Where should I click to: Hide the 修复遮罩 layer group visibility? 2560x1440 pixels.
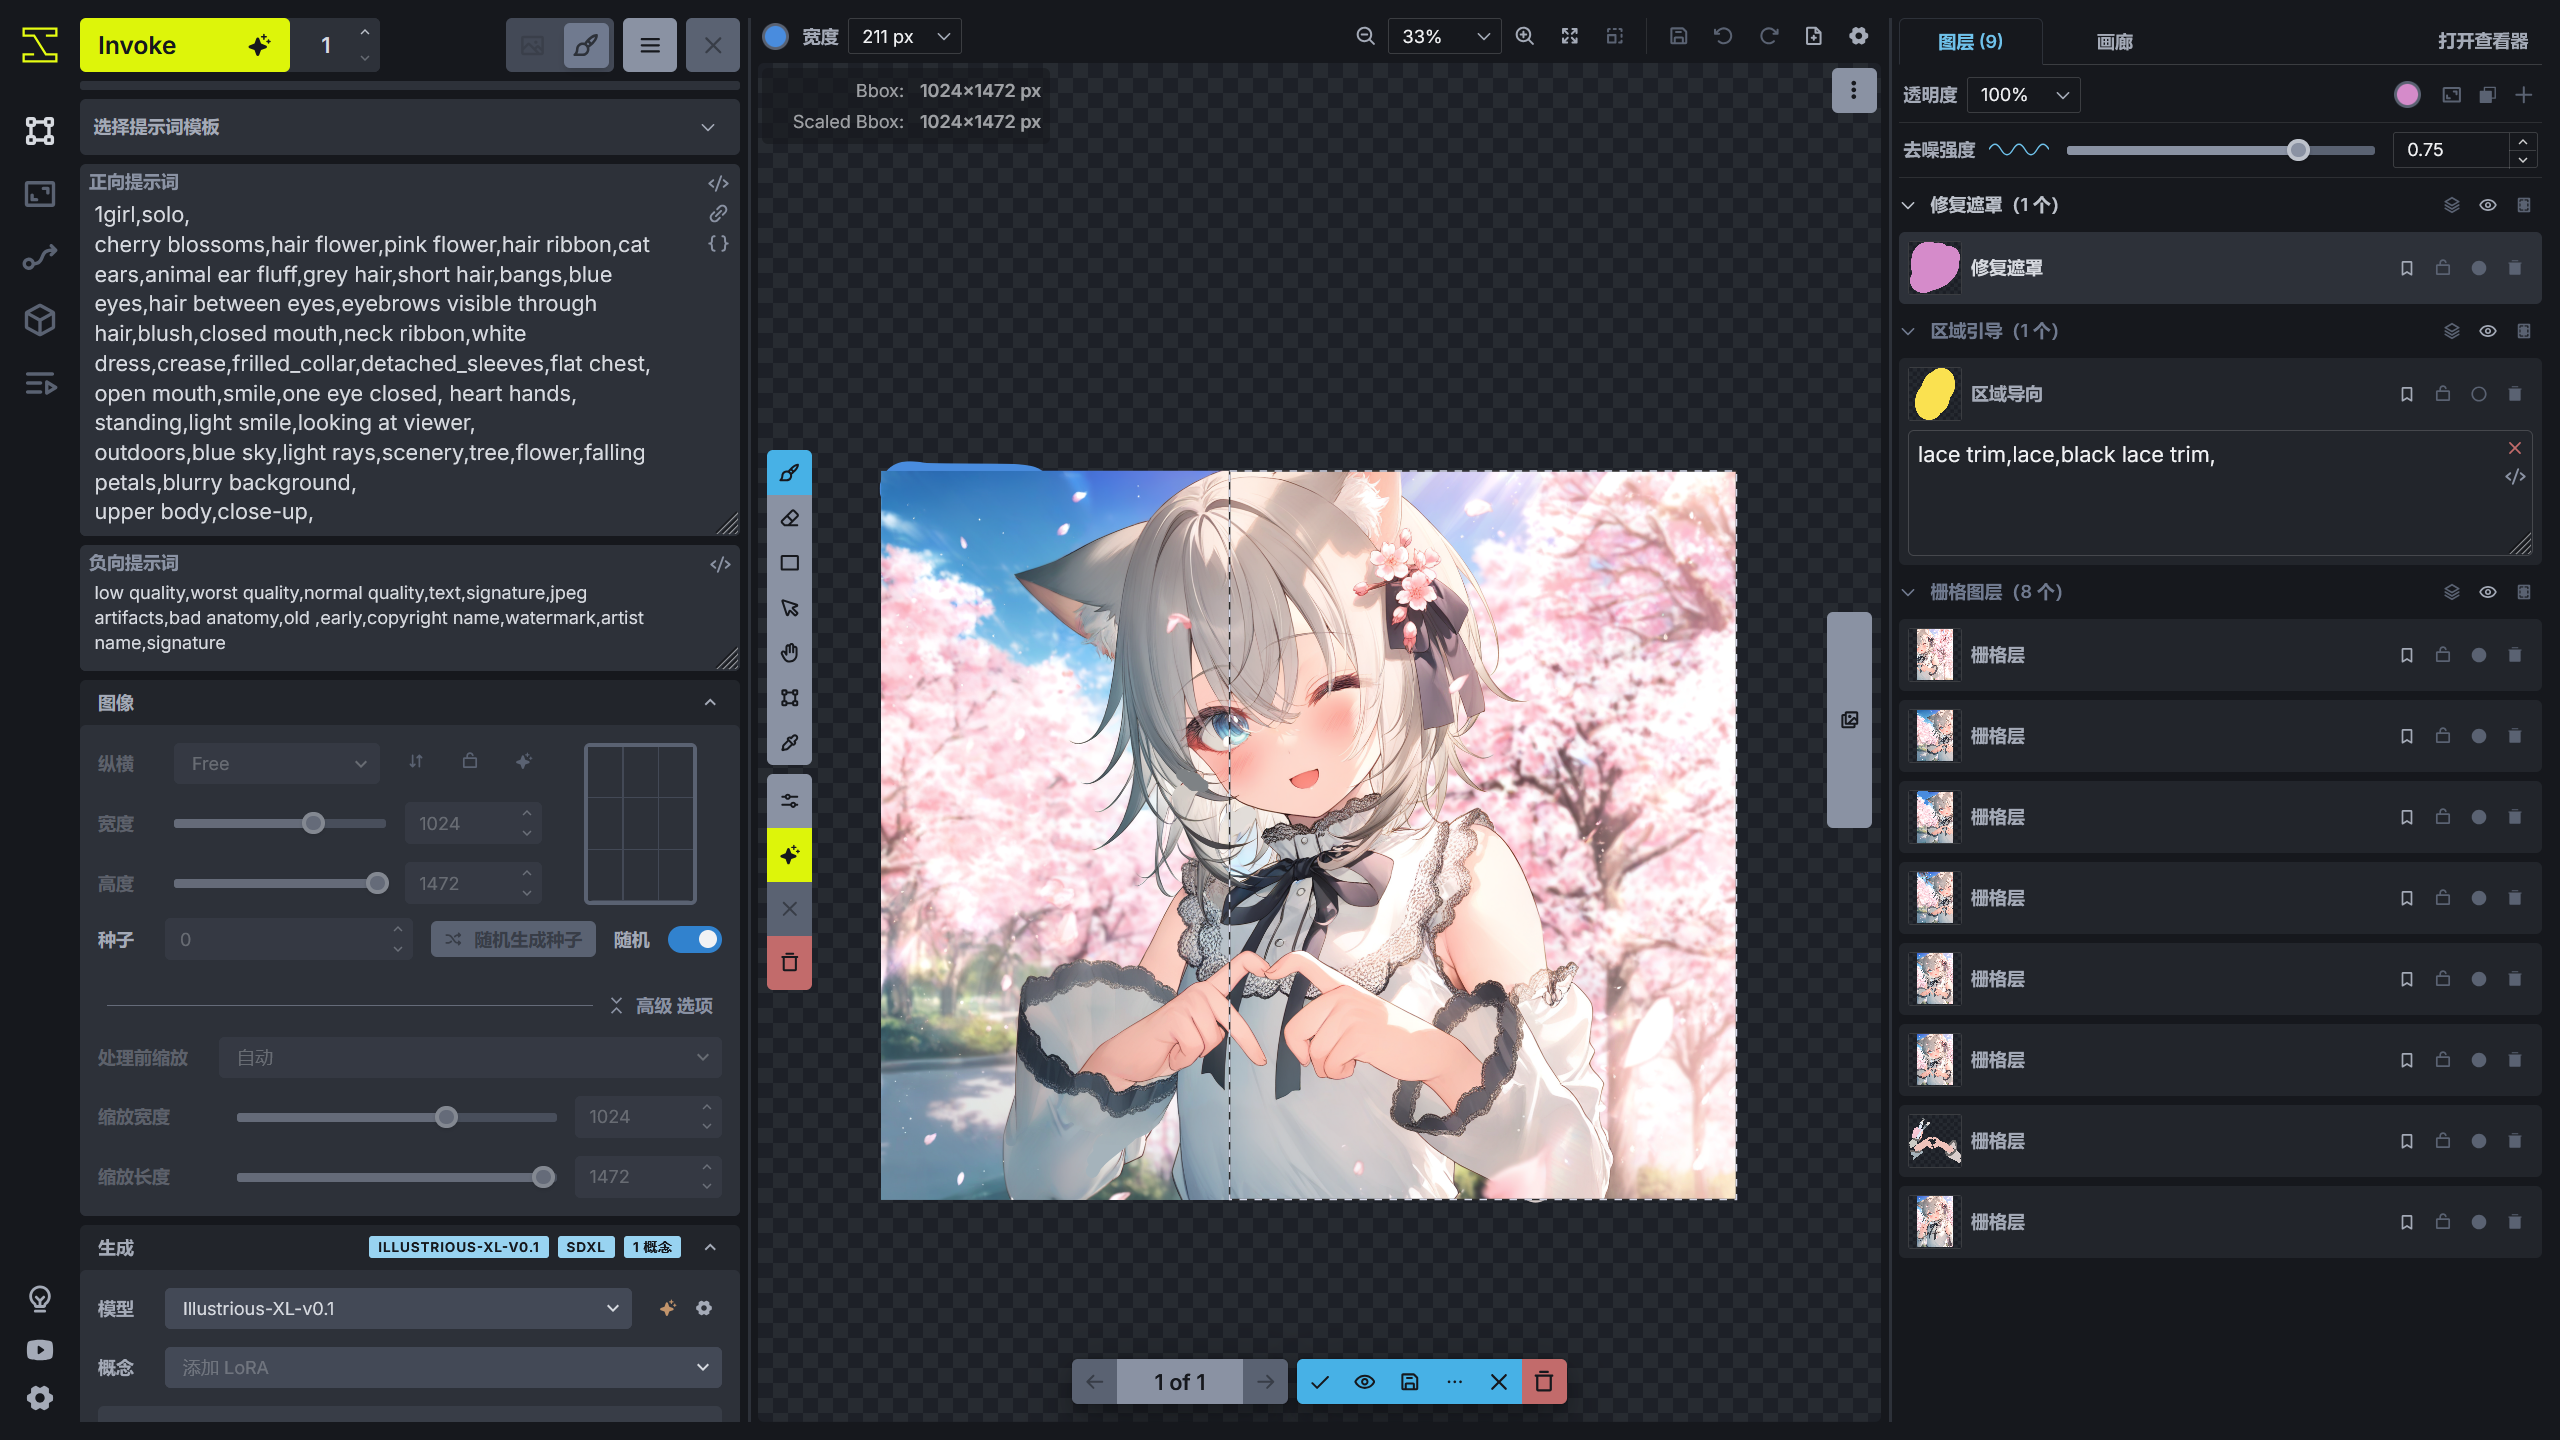2488,204
